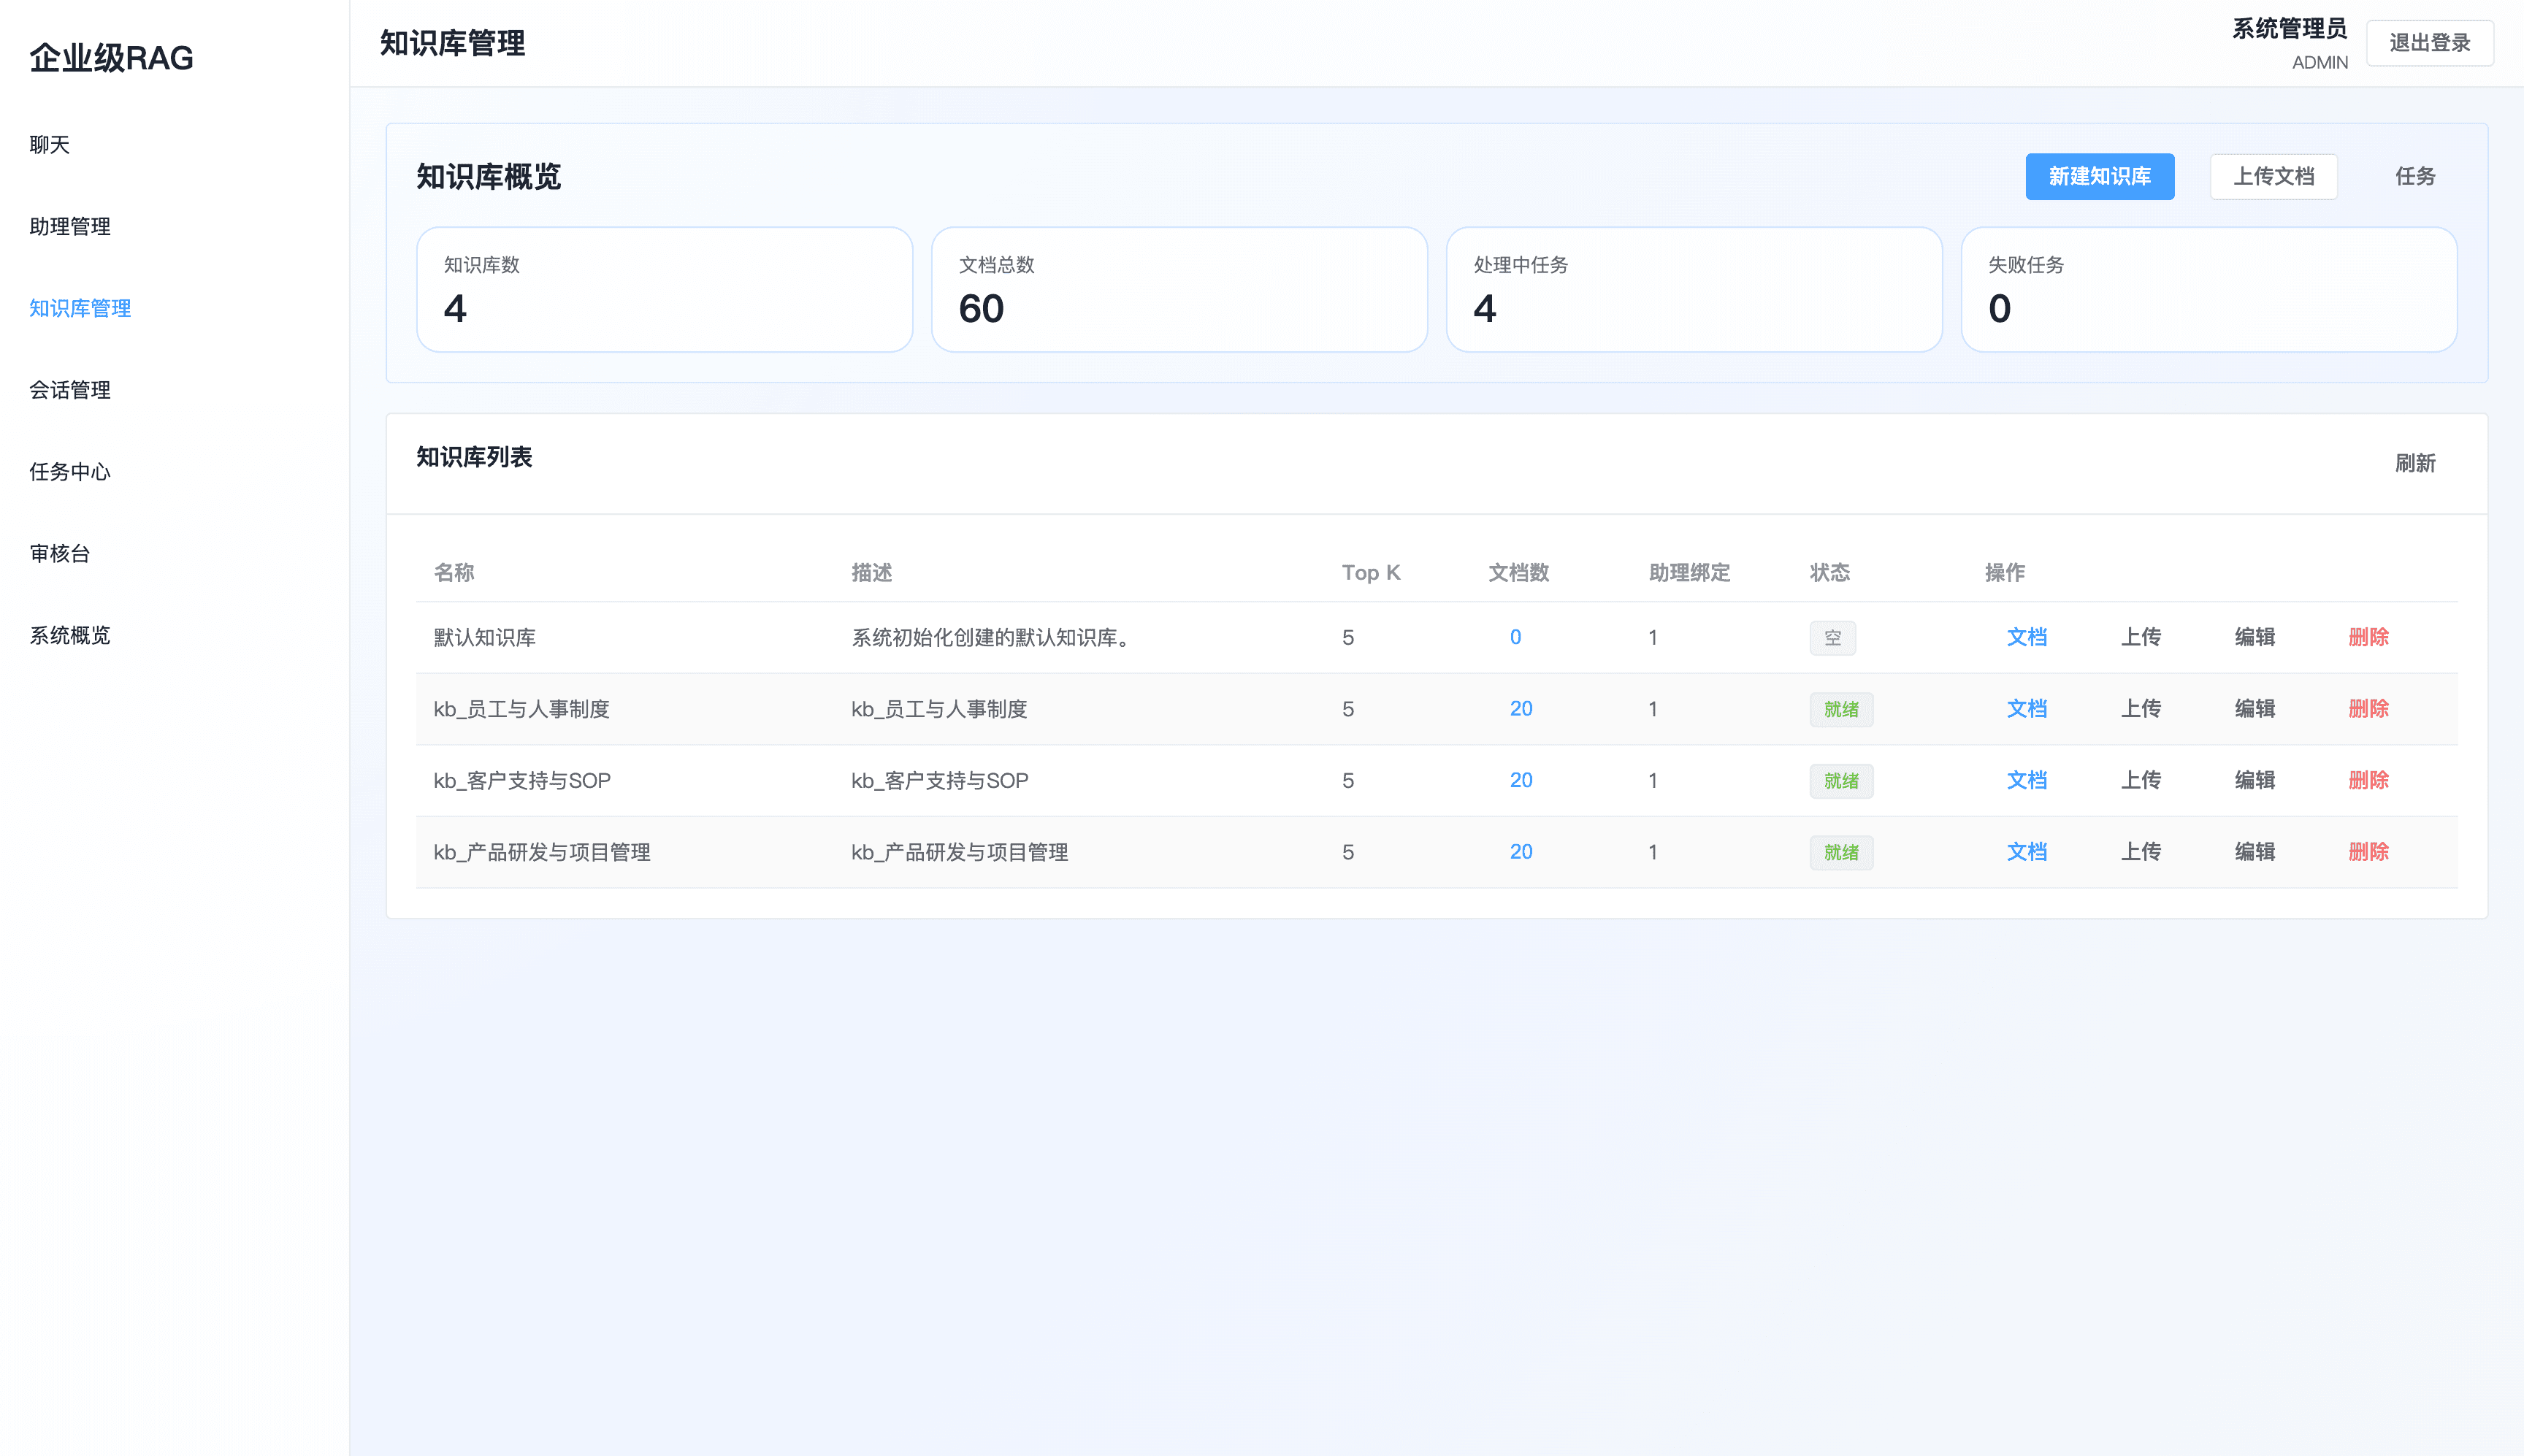
Task: Click 删除 for kb_员工与人事制度 row
Action: click(2368, 709)
